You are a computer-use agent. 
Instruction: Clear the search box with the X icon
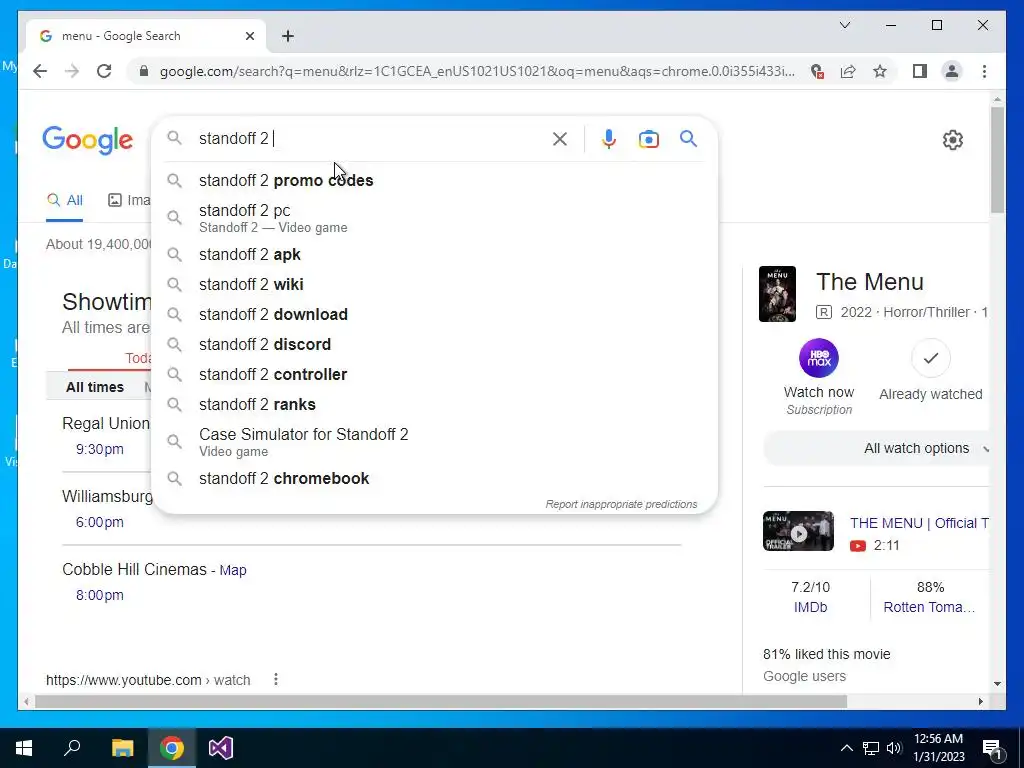(560, 139)
